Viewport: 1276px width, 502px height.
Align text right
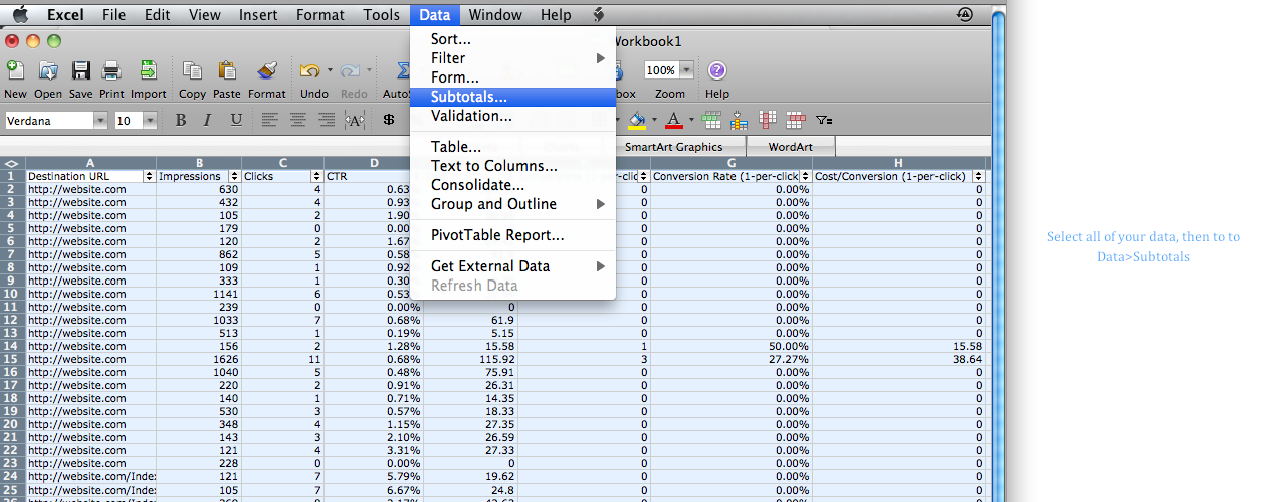(x=326, y=120)
